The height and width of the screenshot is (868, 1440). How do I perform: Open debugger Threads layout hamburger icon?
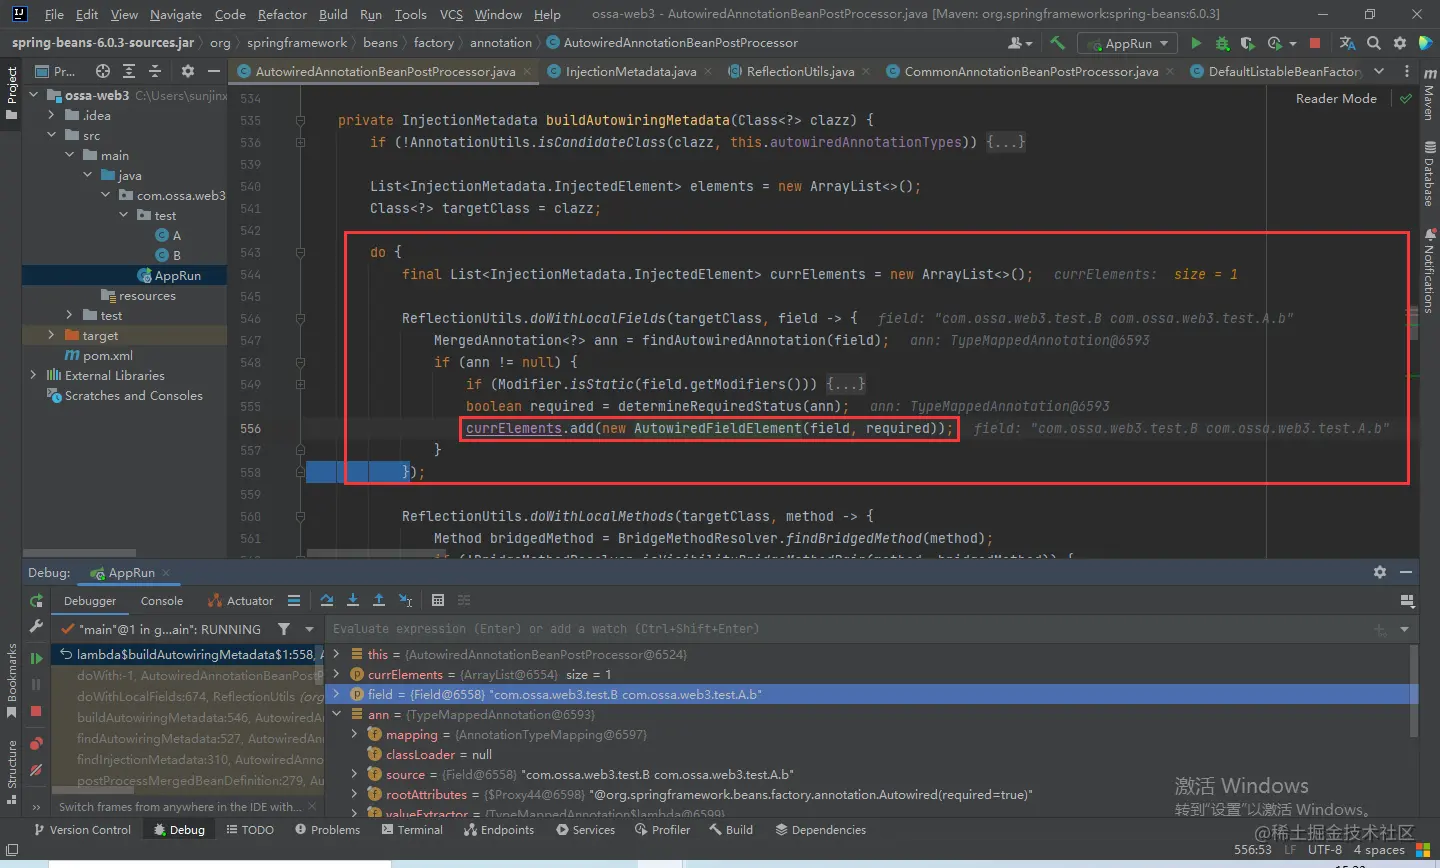[294, 600]
